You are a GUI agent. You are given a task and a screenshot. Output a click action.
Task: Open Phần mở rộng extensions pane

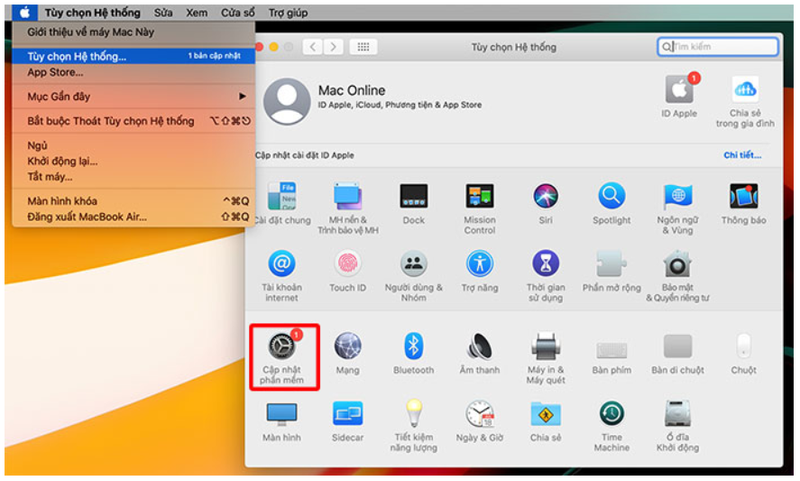tap(611, 264)
